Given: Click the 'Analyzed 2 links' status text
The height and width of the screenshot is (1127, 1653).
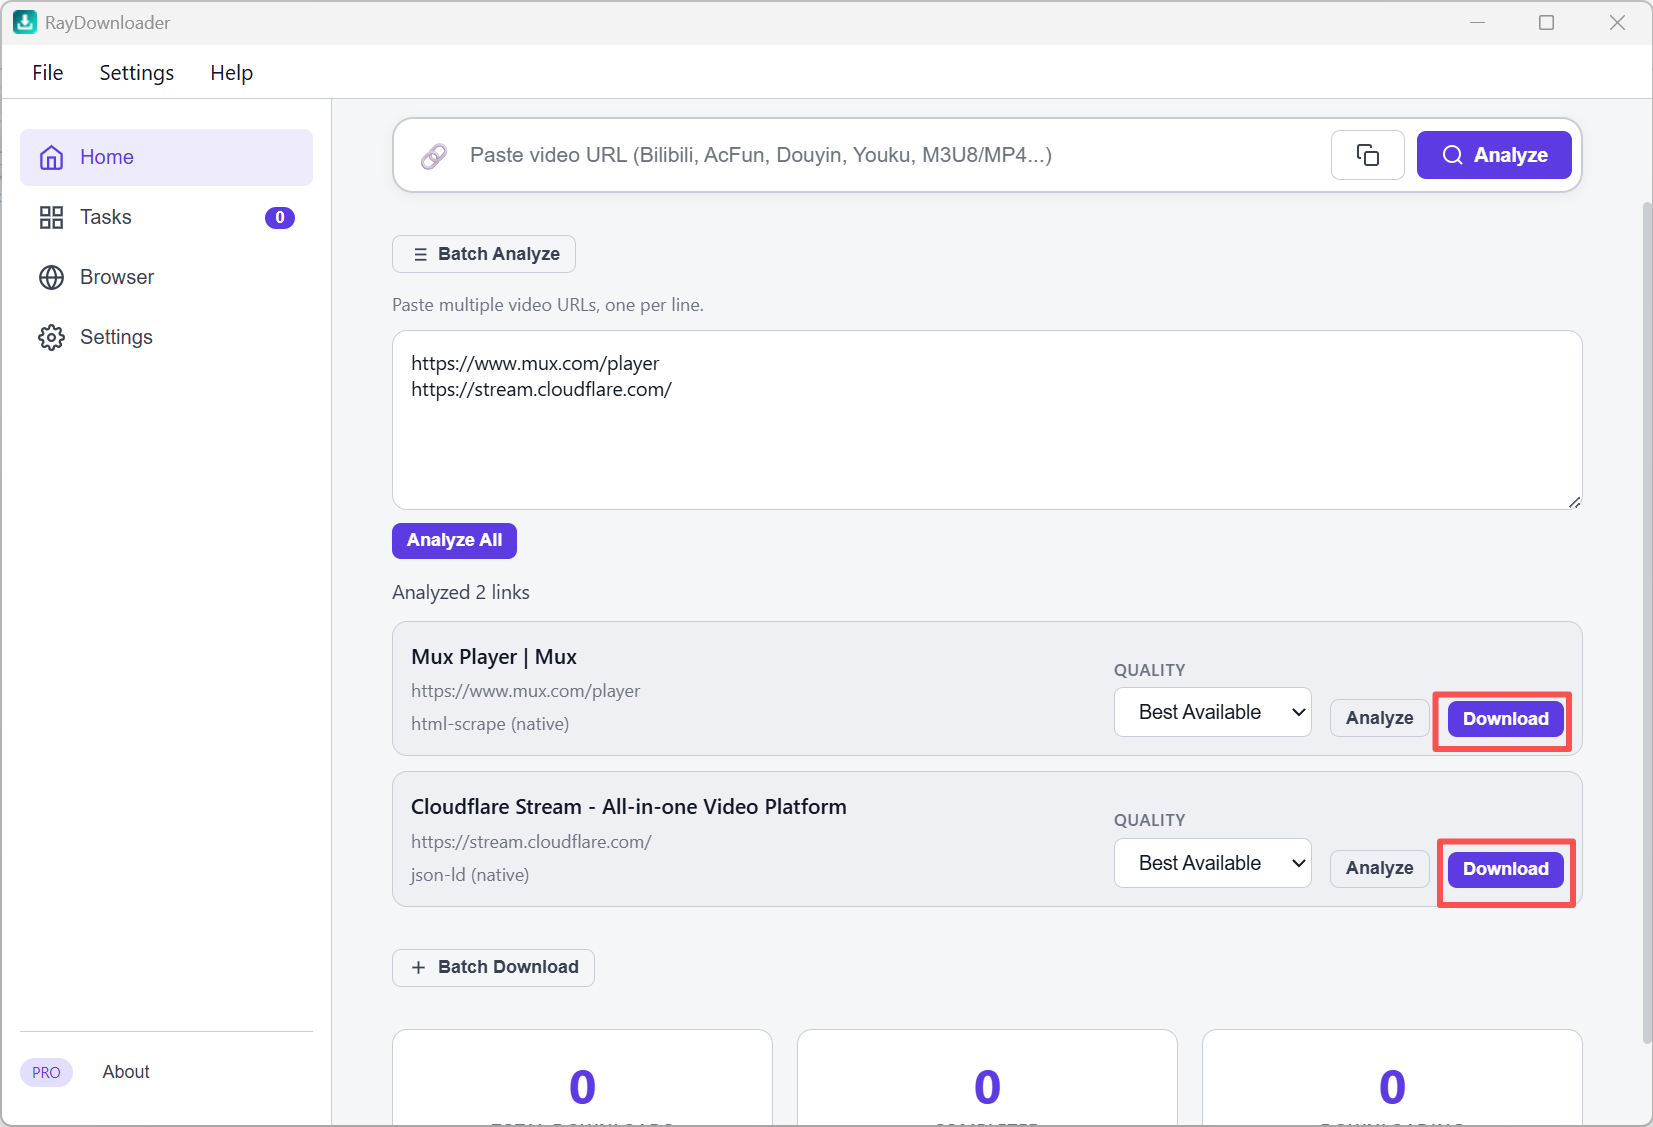Looking at the screenshot, I should (461, 593).
